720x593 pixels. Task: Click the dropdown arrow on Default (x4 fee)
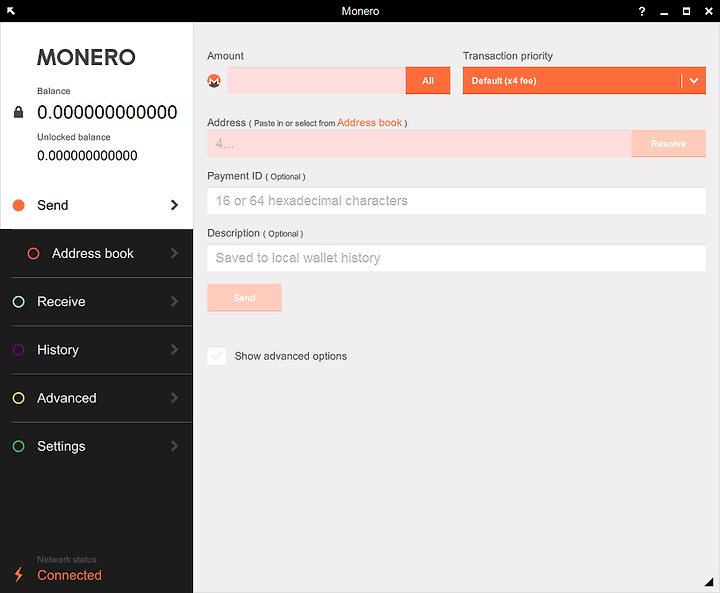tap(694, 81)
